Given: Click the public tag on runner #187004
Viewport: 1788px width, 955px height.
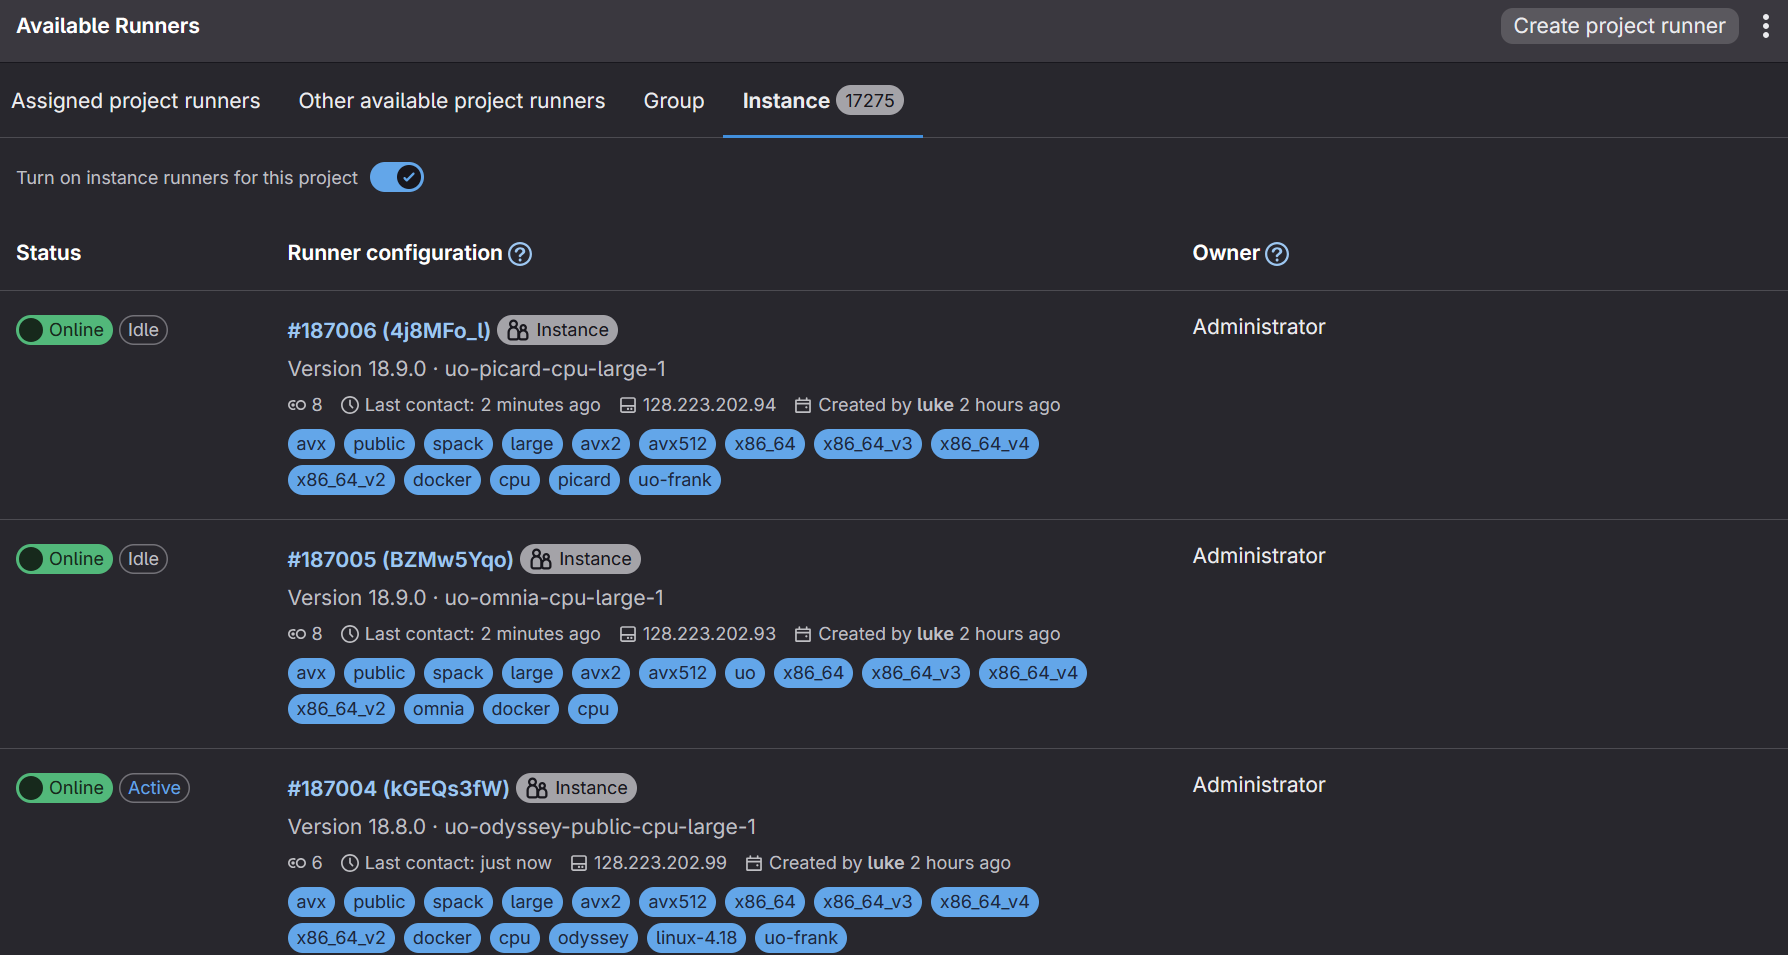Looking at the screenshot, I should click(379, 902).
